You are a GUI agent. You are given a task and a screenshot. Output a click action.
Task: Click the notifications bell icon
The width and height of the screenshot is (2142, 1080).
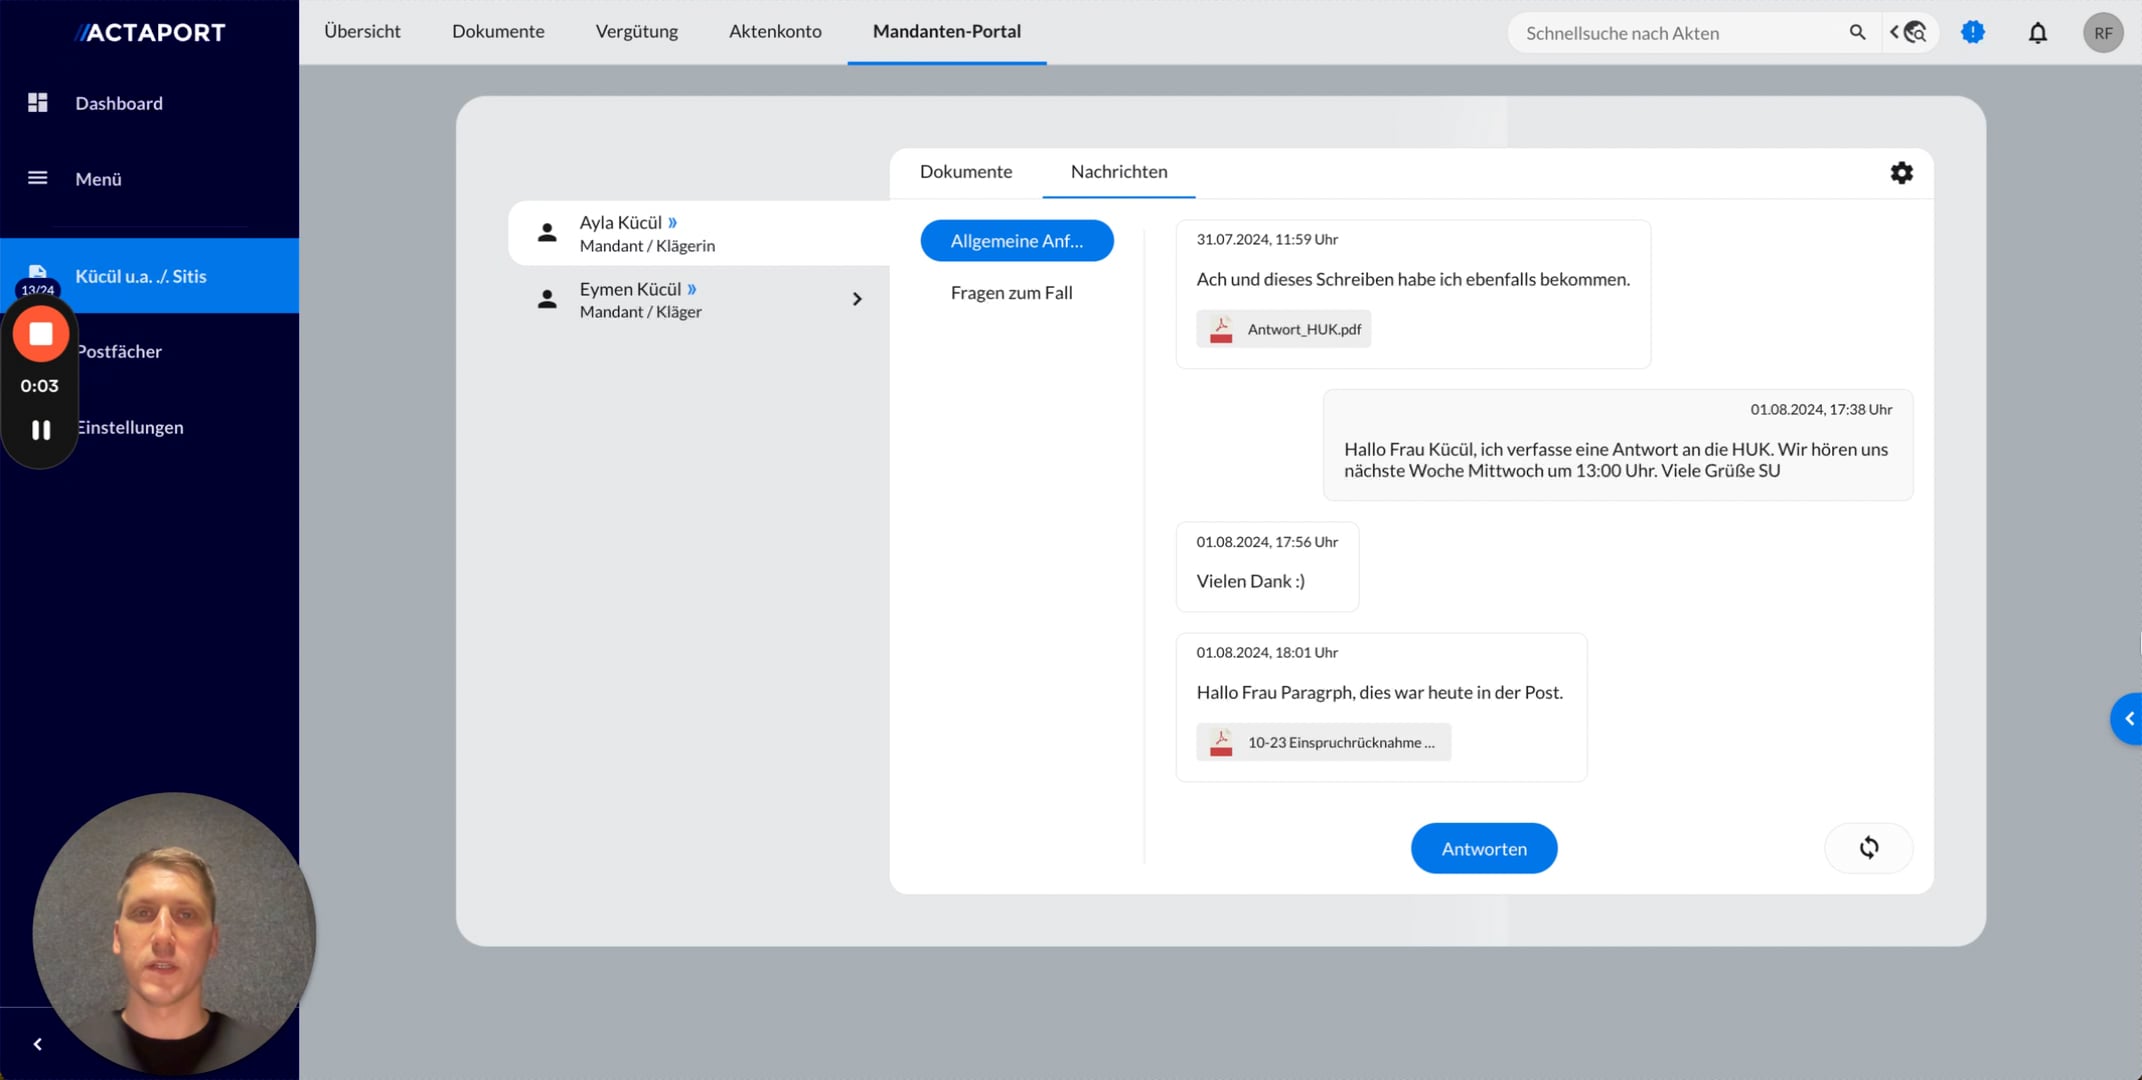click(2037, 33)
